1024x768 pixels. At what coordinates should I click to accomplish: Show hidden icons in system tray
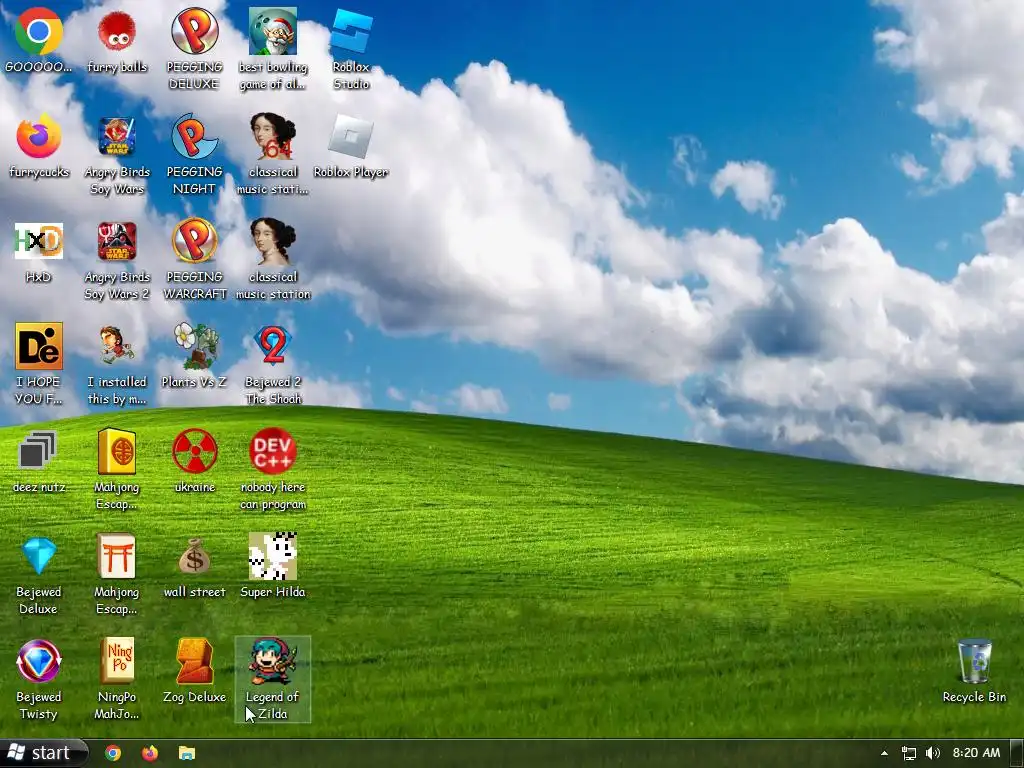884,753
